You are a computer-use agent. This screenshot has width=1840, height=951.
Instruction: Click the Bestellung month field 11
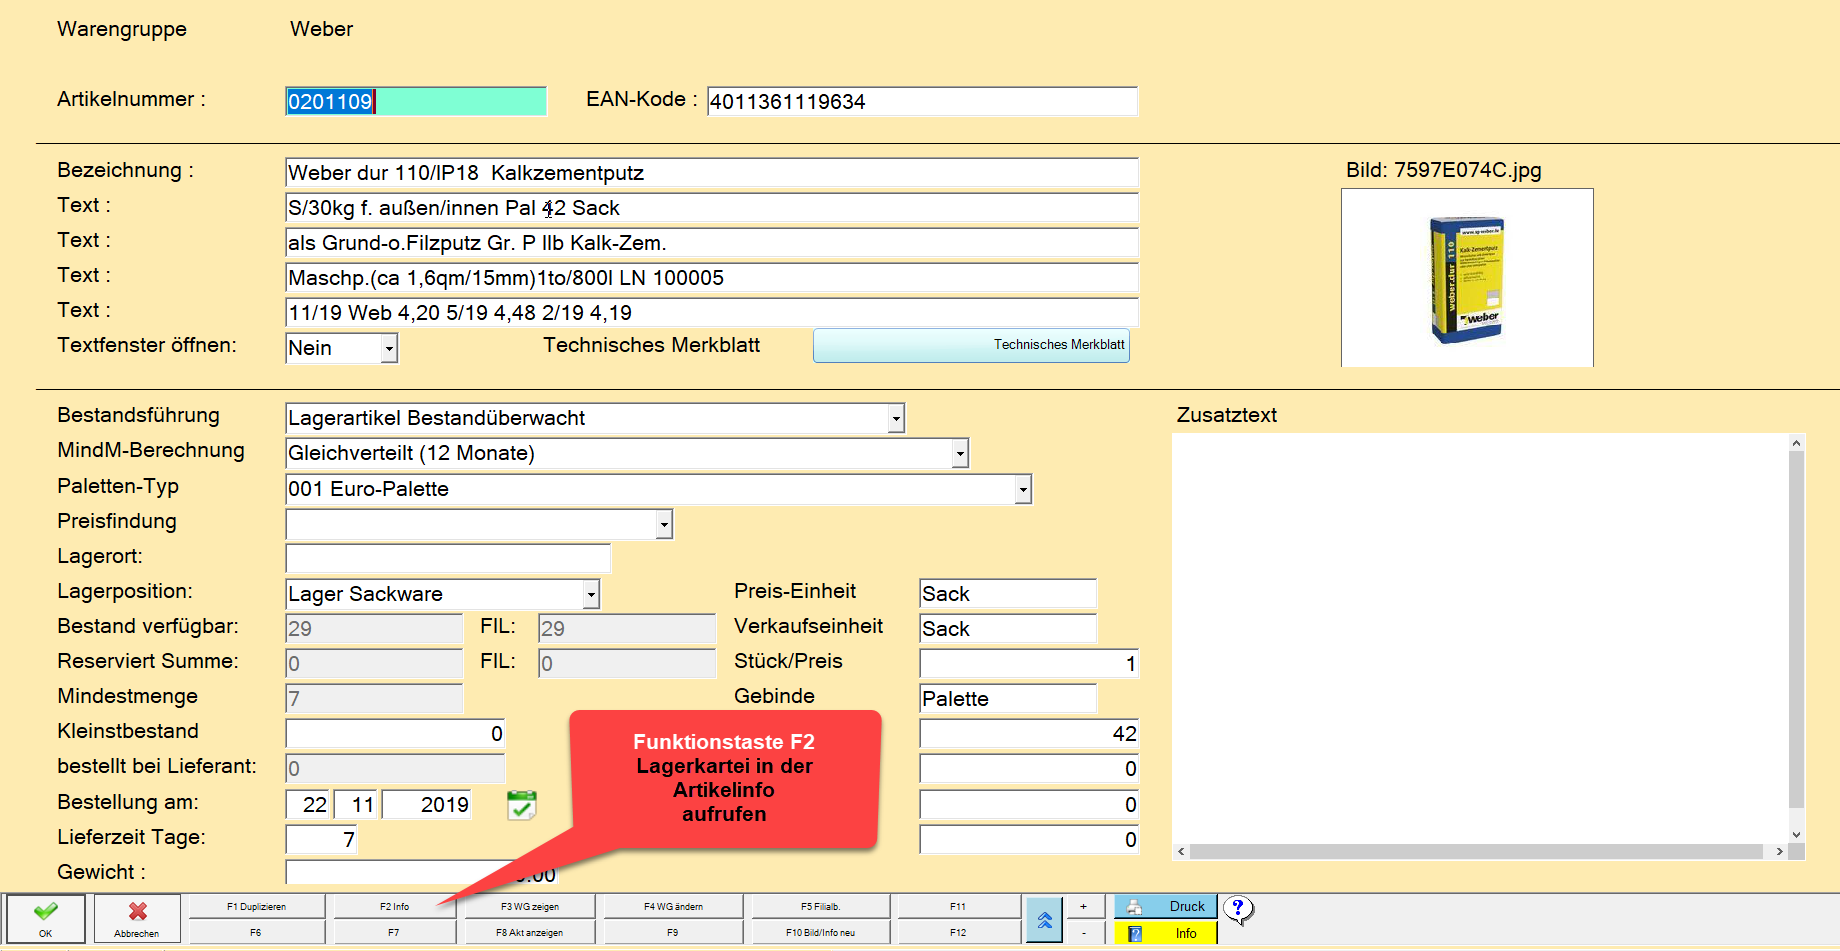tap(355, 804)
